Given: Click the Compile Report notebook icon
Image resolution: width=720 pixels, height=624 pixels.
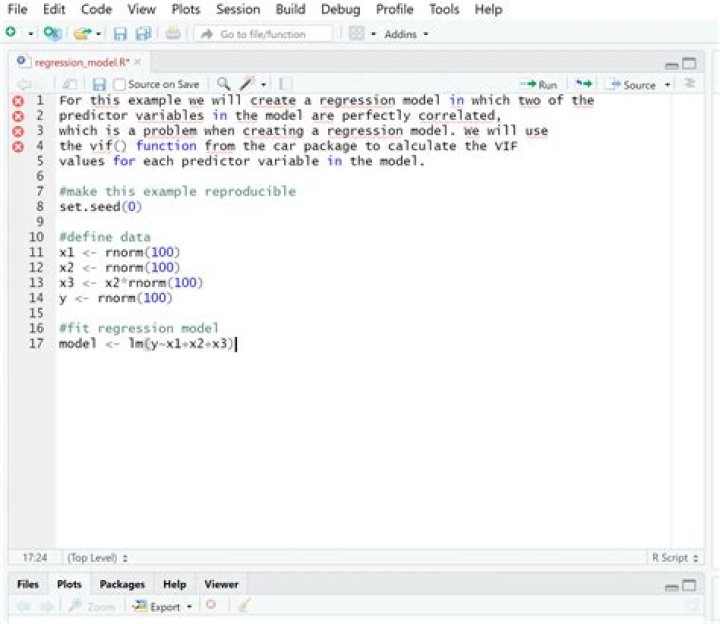Looking at the screenshot, I should point(286,84).
